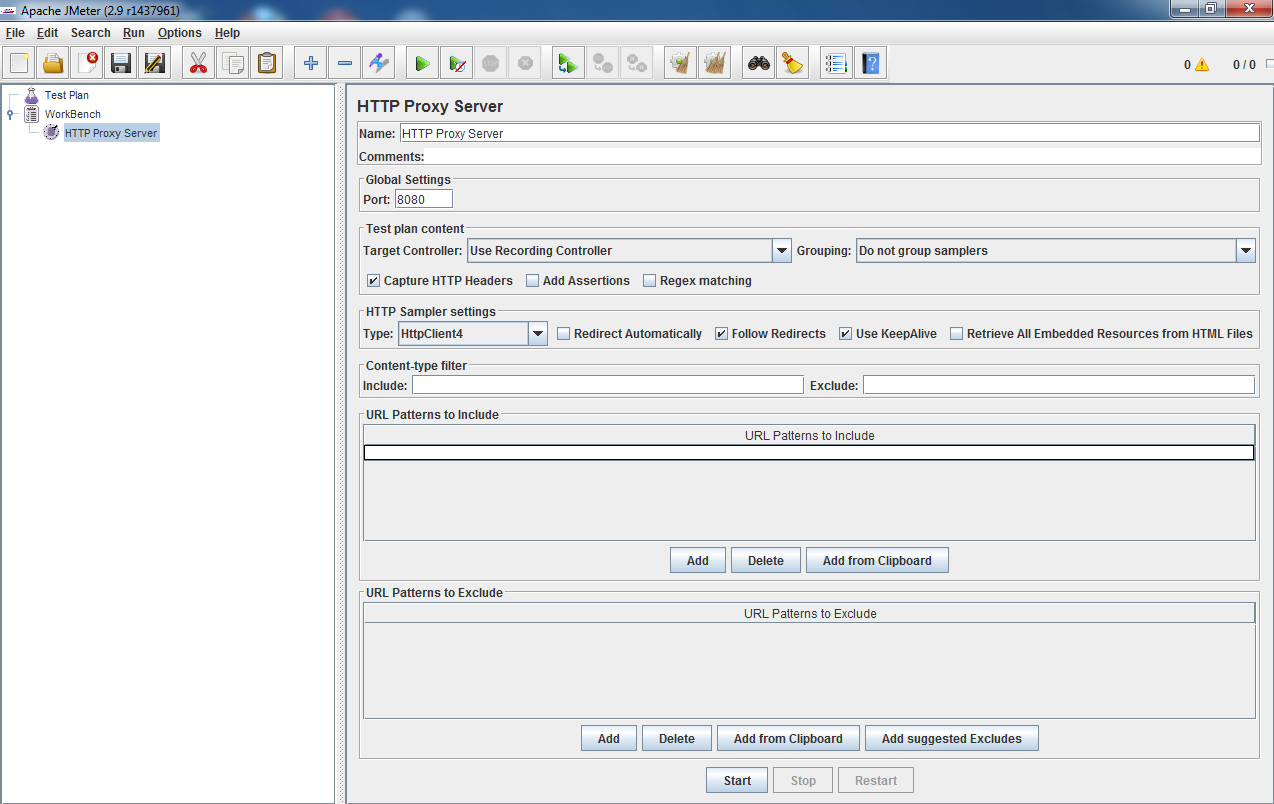Collapse the WorkBench tree node handle

(10, 114)
